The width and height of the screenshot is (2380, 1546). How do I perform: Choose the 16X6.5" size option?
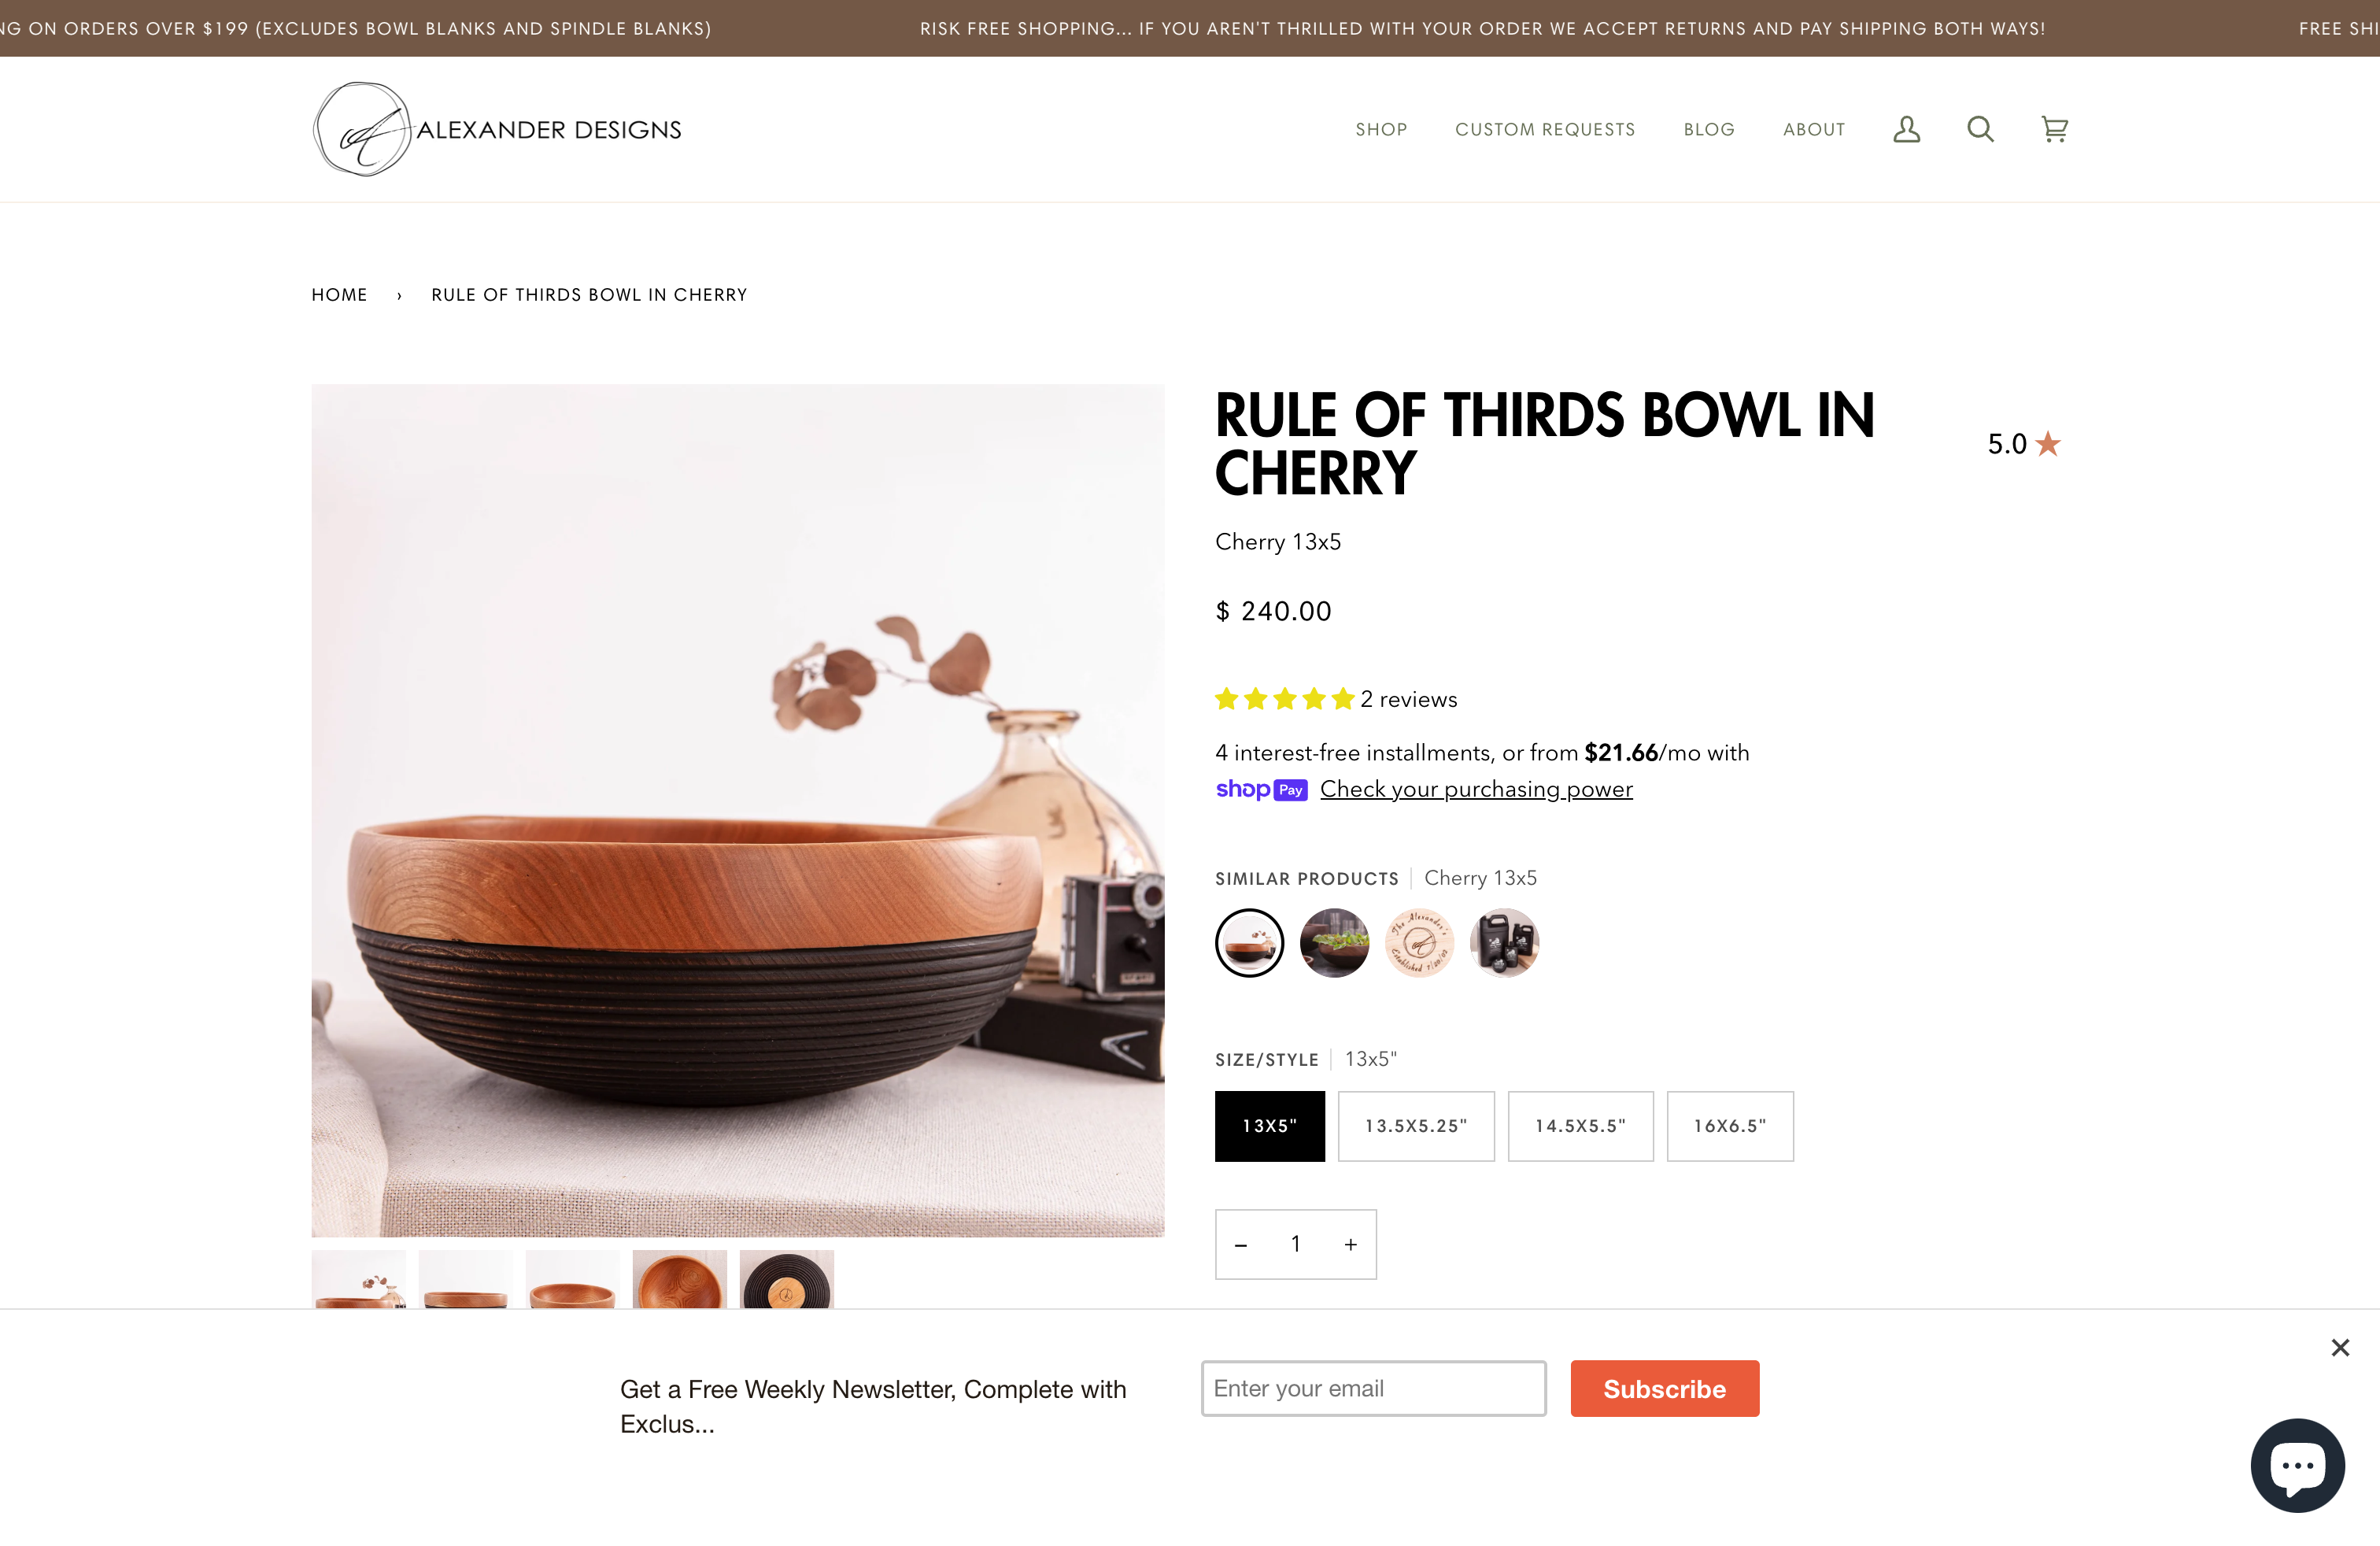[1730, 1126]
